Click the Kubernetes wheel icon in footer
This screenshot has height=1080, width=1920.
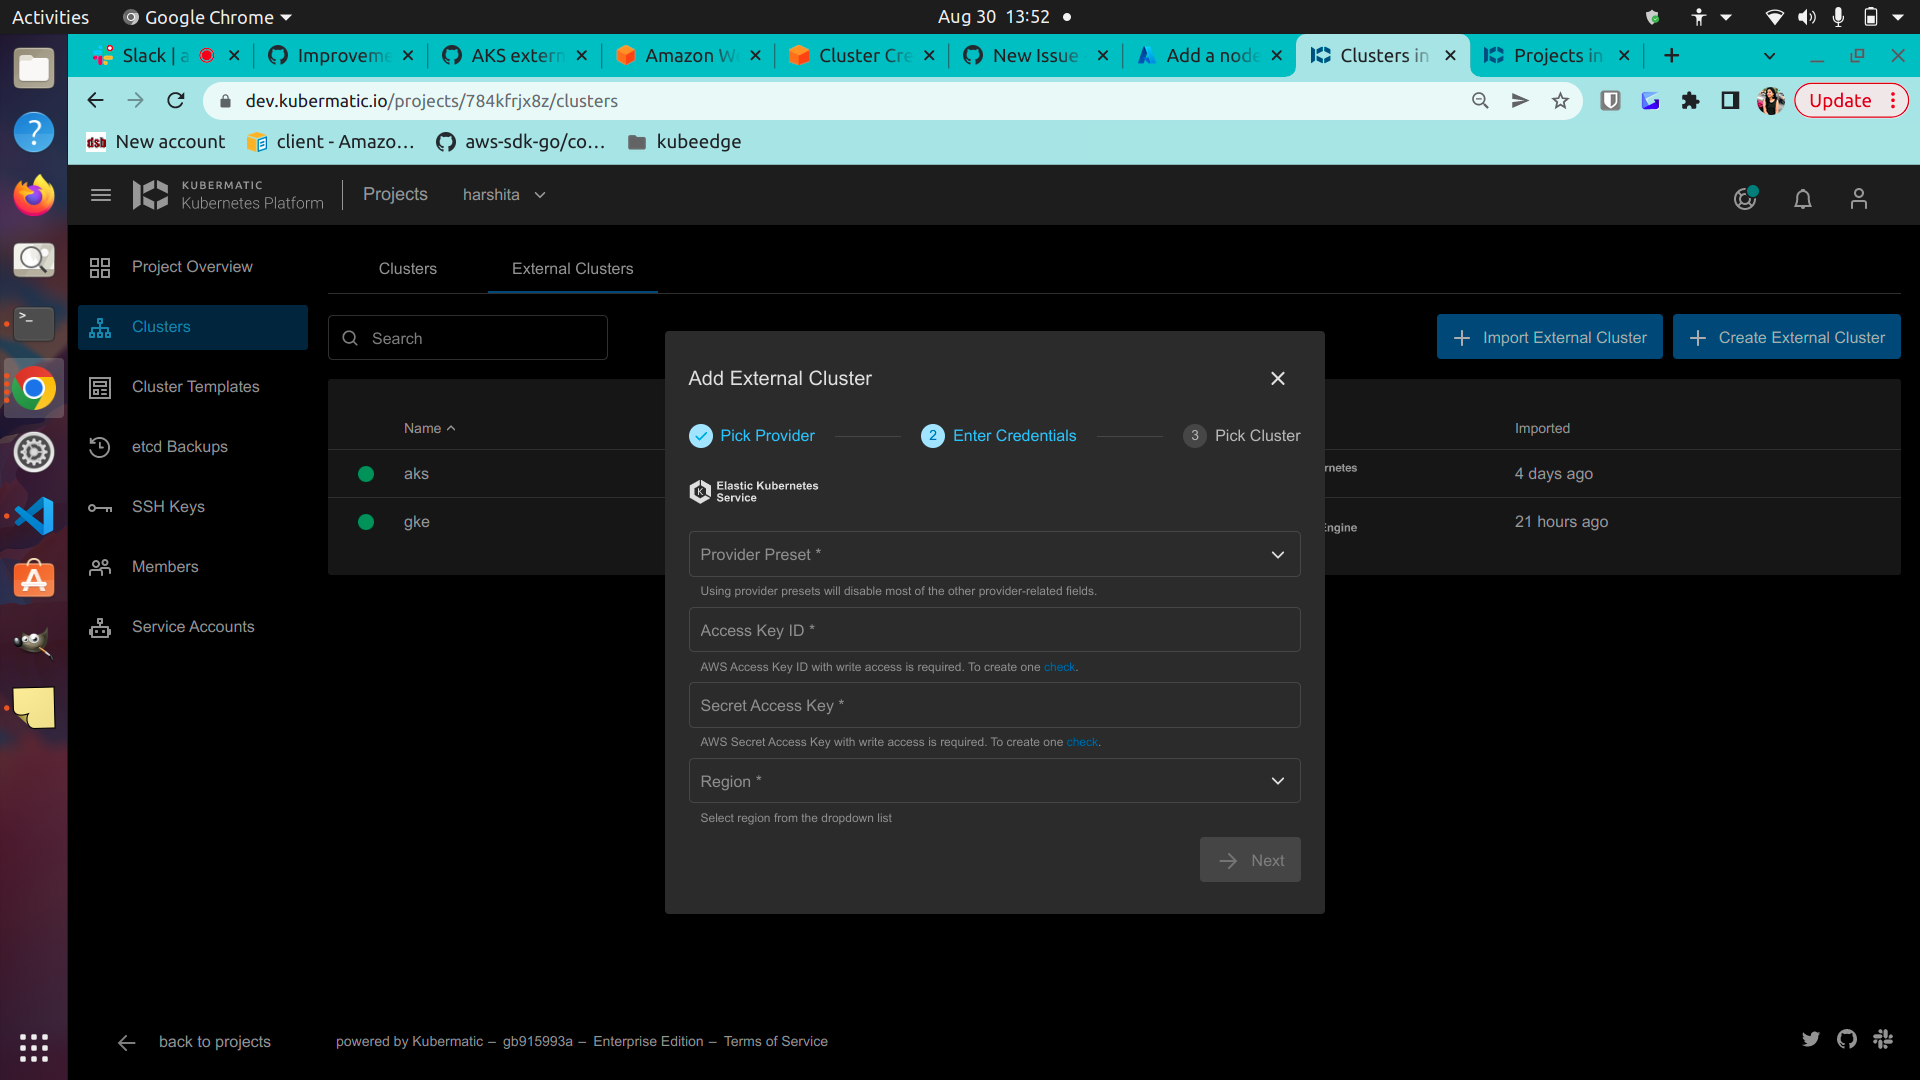1884,1039
